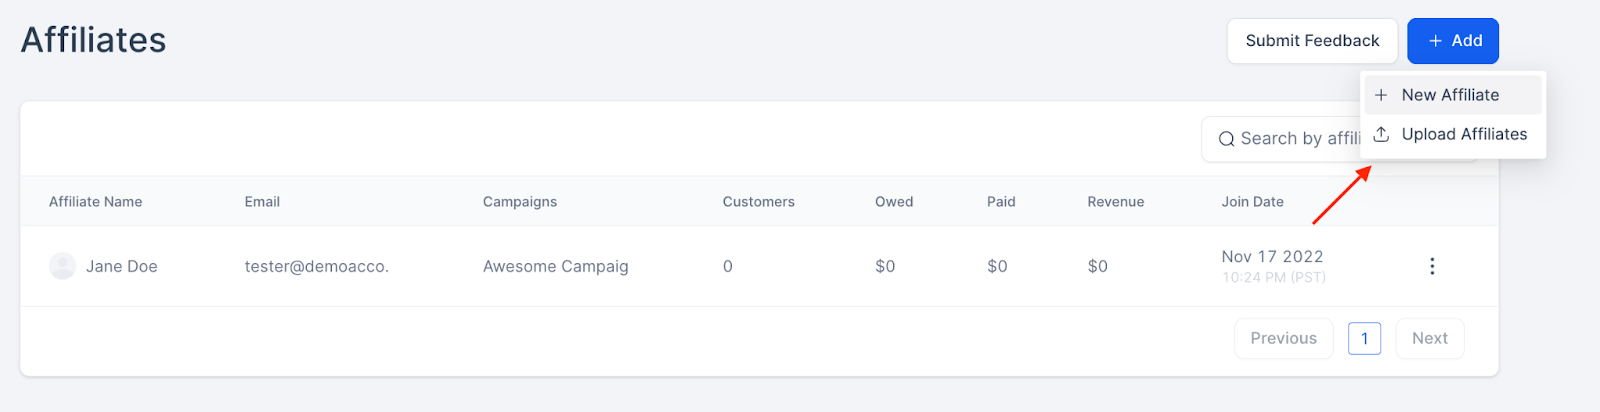Screen dimensions: 1600x412
Task: Click the Revenue column header
Action: pyautogui.click(x=1115, y=202)
